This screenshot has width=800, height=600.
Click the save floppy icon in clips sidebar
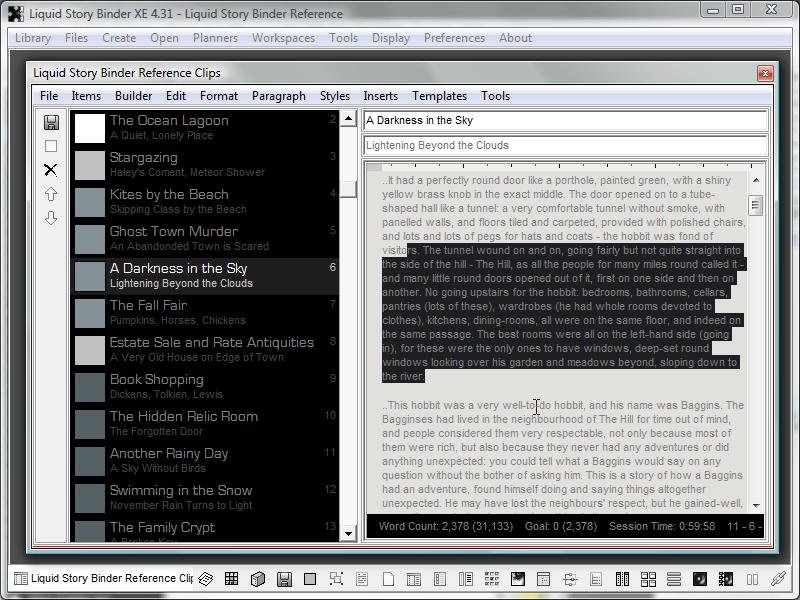click(x=51, y=122)
